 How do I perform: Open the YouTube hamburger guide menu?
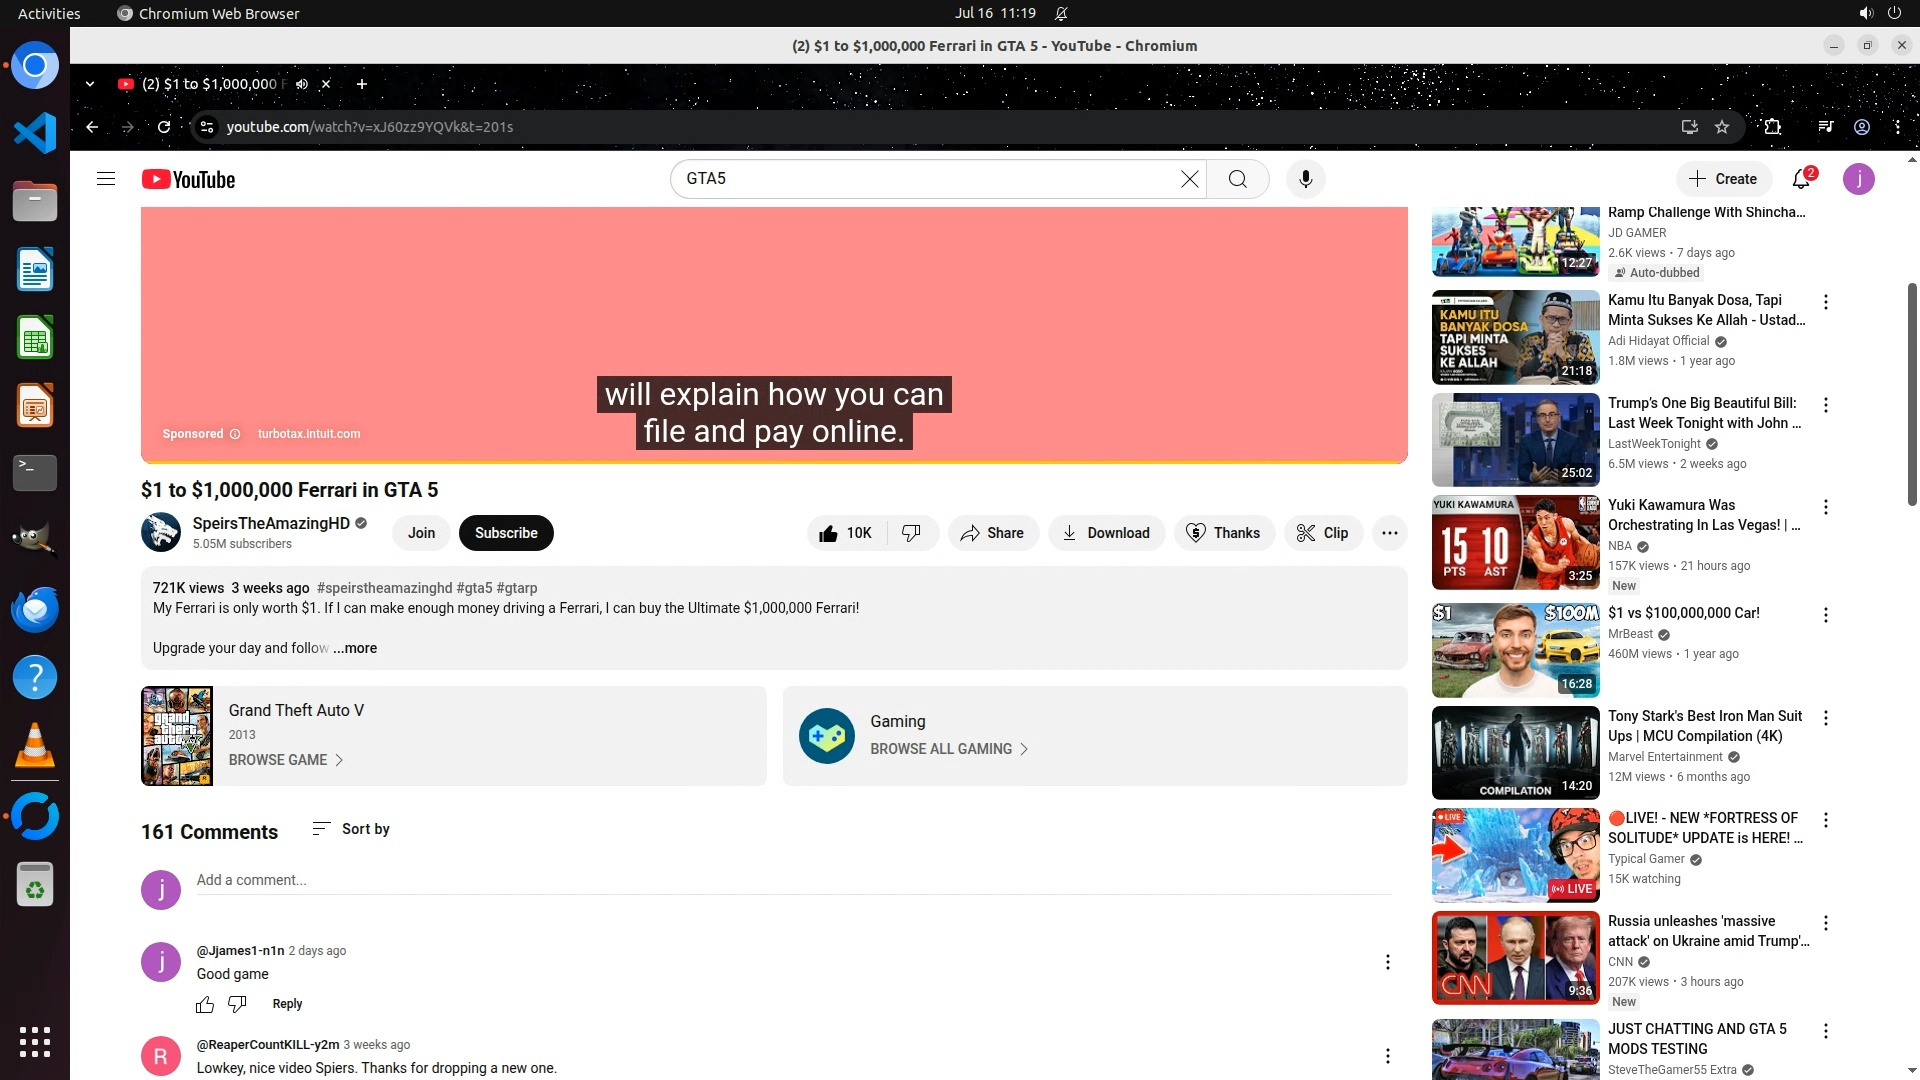(106, 179)
